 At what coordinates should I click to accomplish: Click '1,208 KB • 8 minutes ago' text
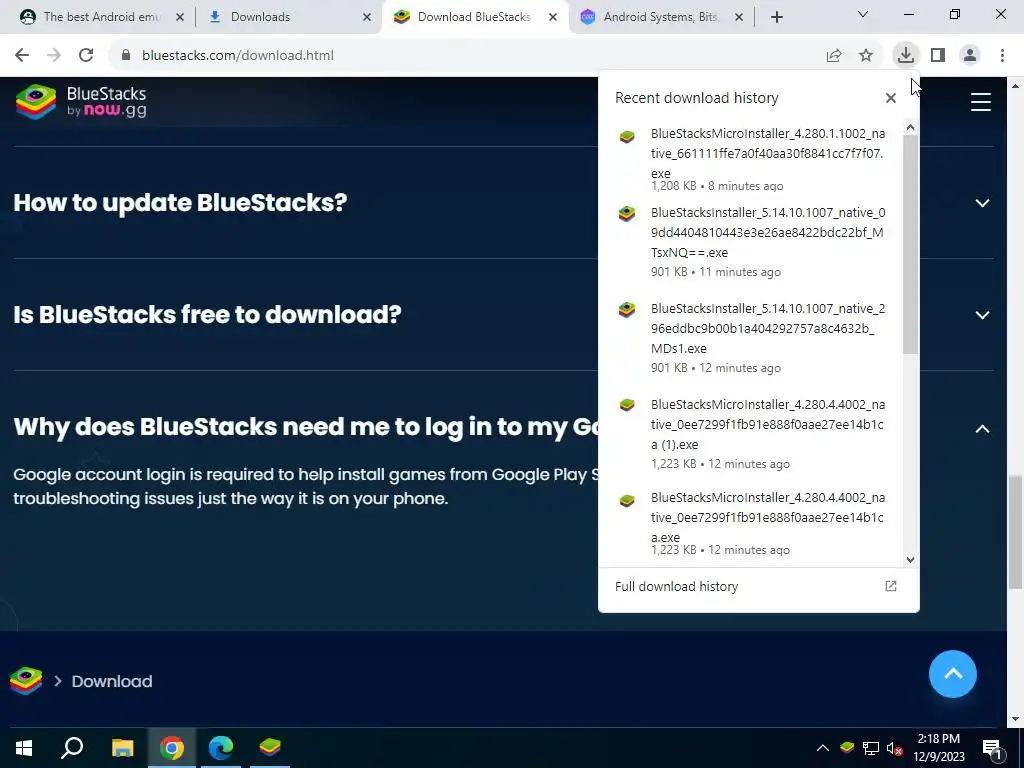717,186
